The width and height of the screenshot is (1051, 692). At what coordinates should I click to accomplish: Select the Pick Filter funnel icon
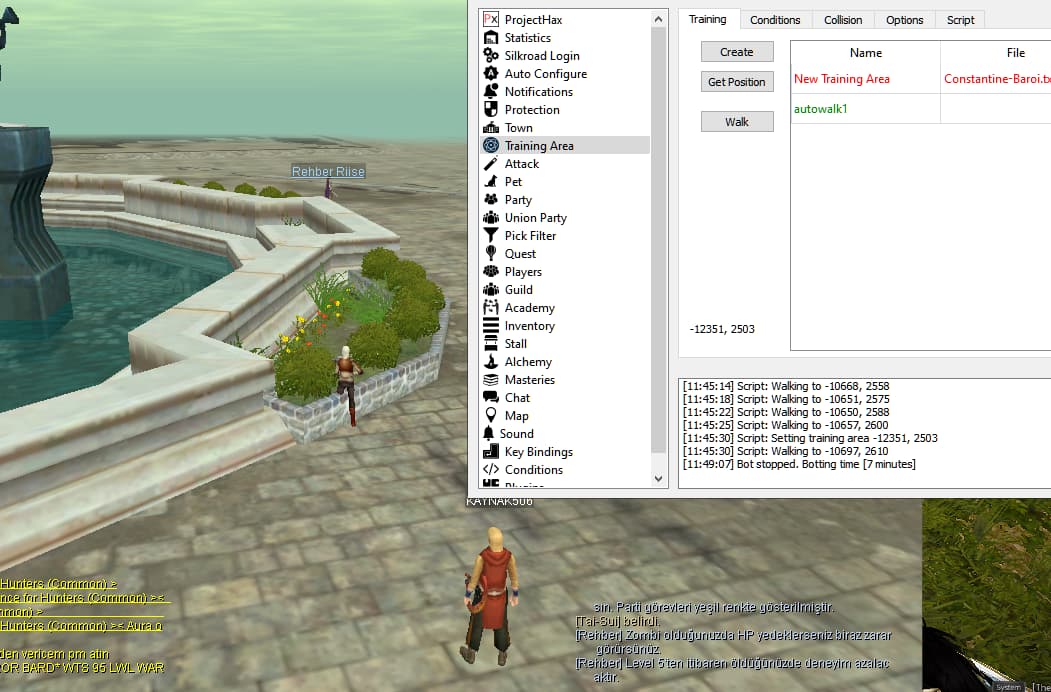(491, 236)
